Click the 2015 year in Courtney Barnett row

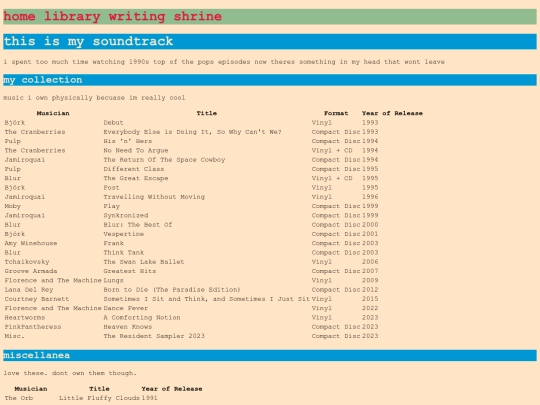370,299
